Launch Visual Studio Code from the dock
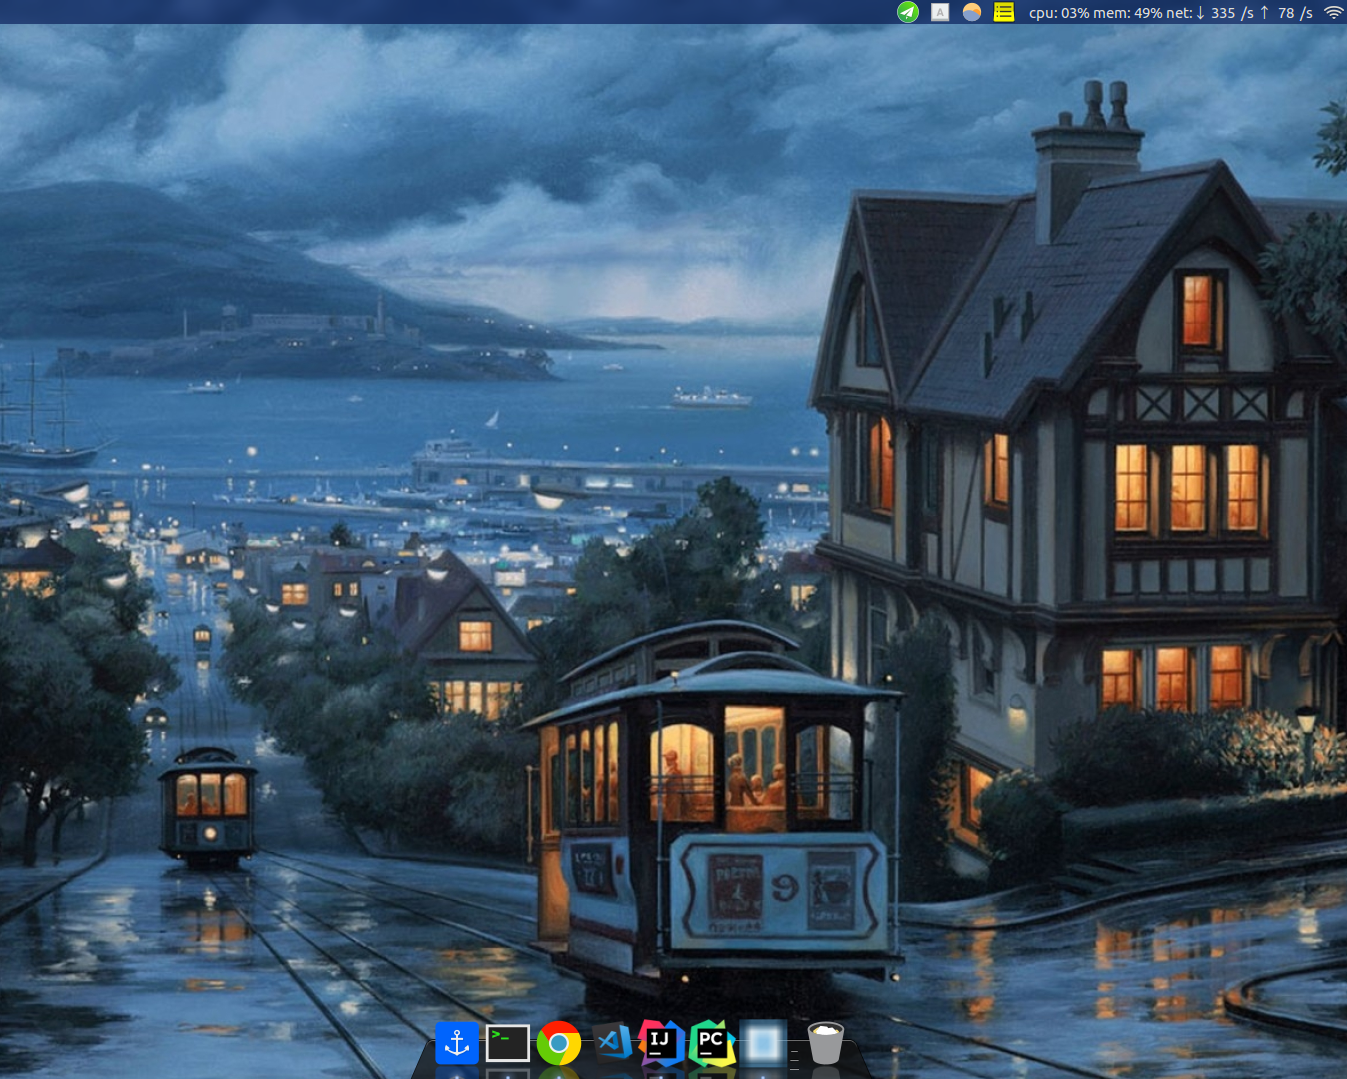The height and width of the screenshot is (1079, 1347). [613, 1043]
